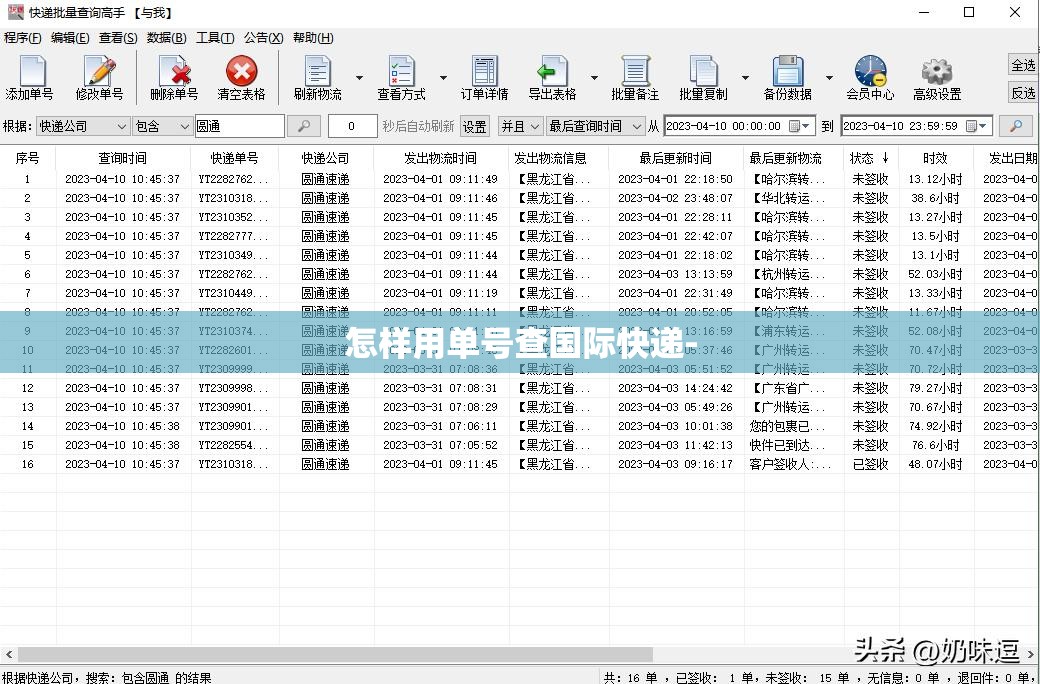This screenshot has height=684, width=1040.
Task: Open the 快递公司 field combo box
Action: 83,126
